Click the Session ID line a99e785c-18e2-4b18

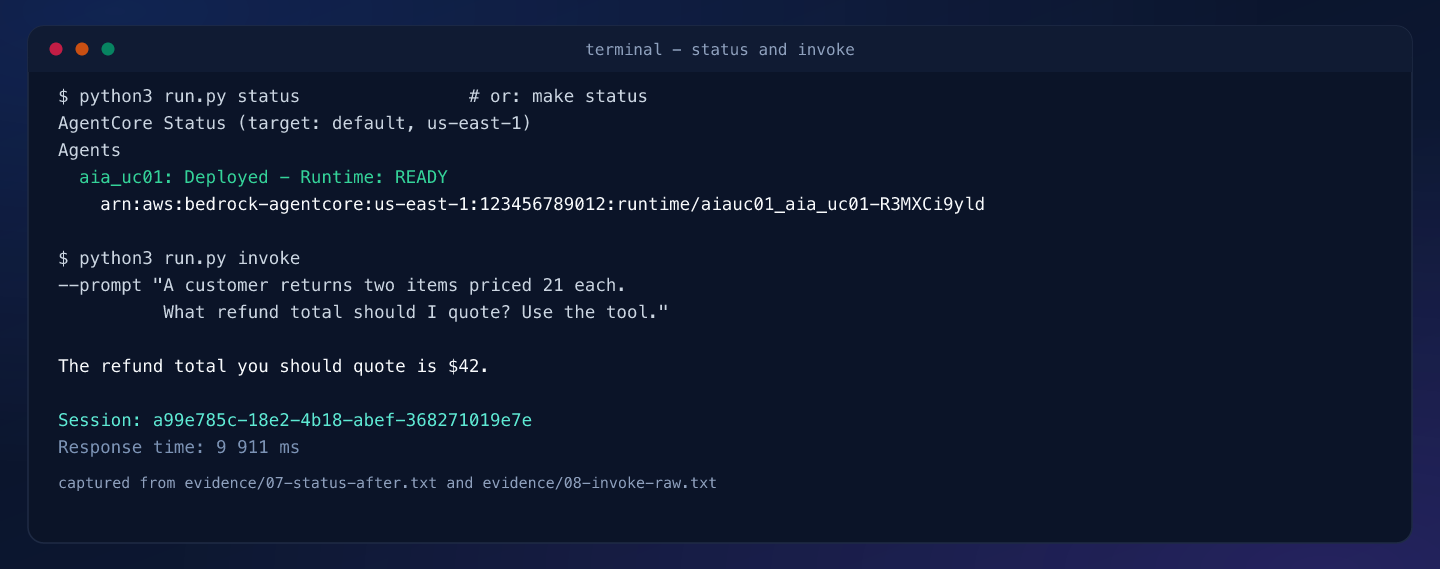tap(295, 420)
